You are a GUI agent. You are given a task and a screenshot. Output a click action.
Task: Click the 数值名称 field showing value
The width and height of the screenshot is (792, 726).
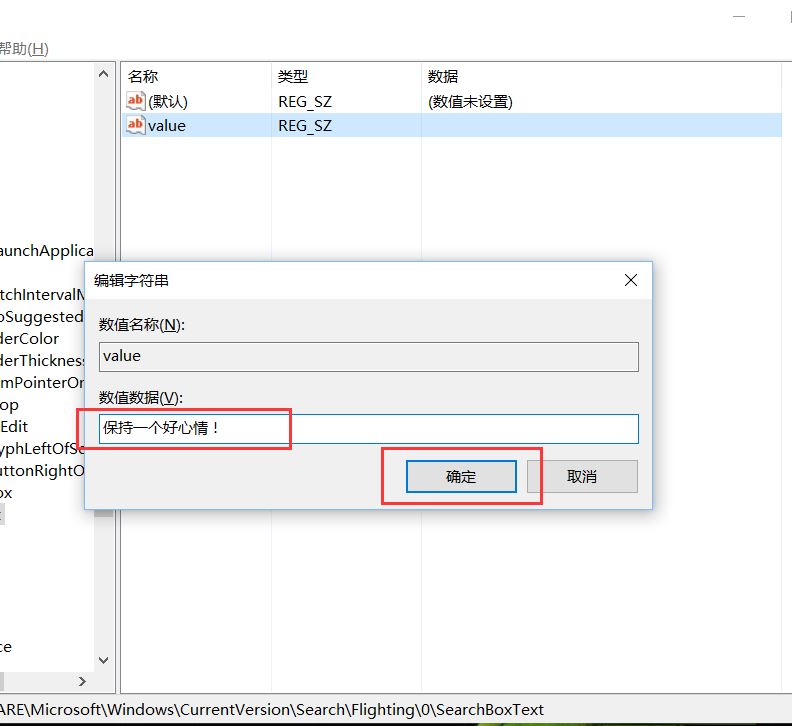tap(368, 357)
